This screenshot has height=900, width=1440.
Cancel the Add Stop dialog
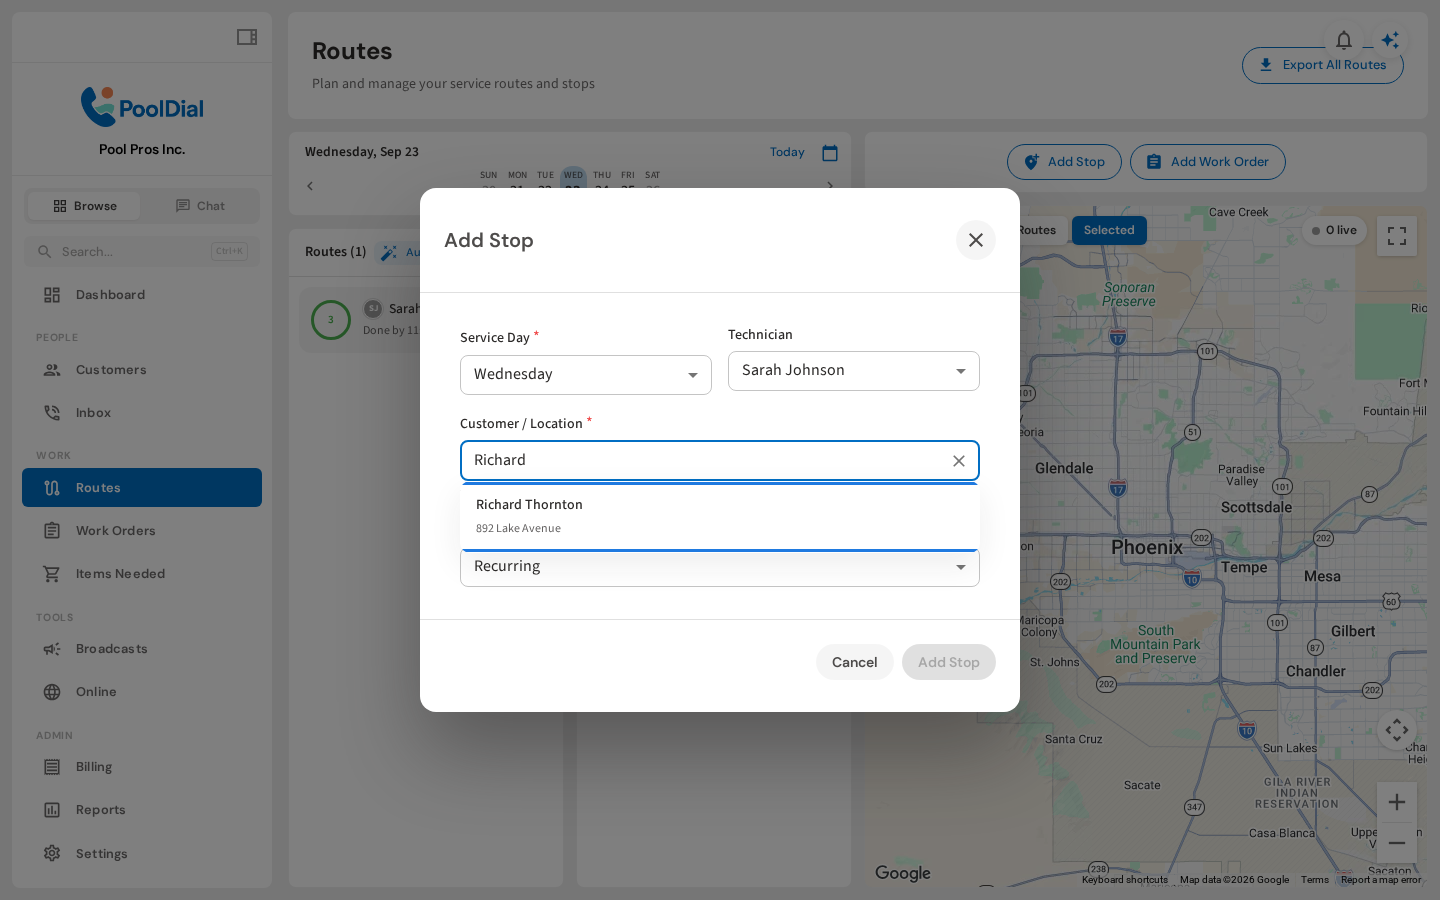855,662
